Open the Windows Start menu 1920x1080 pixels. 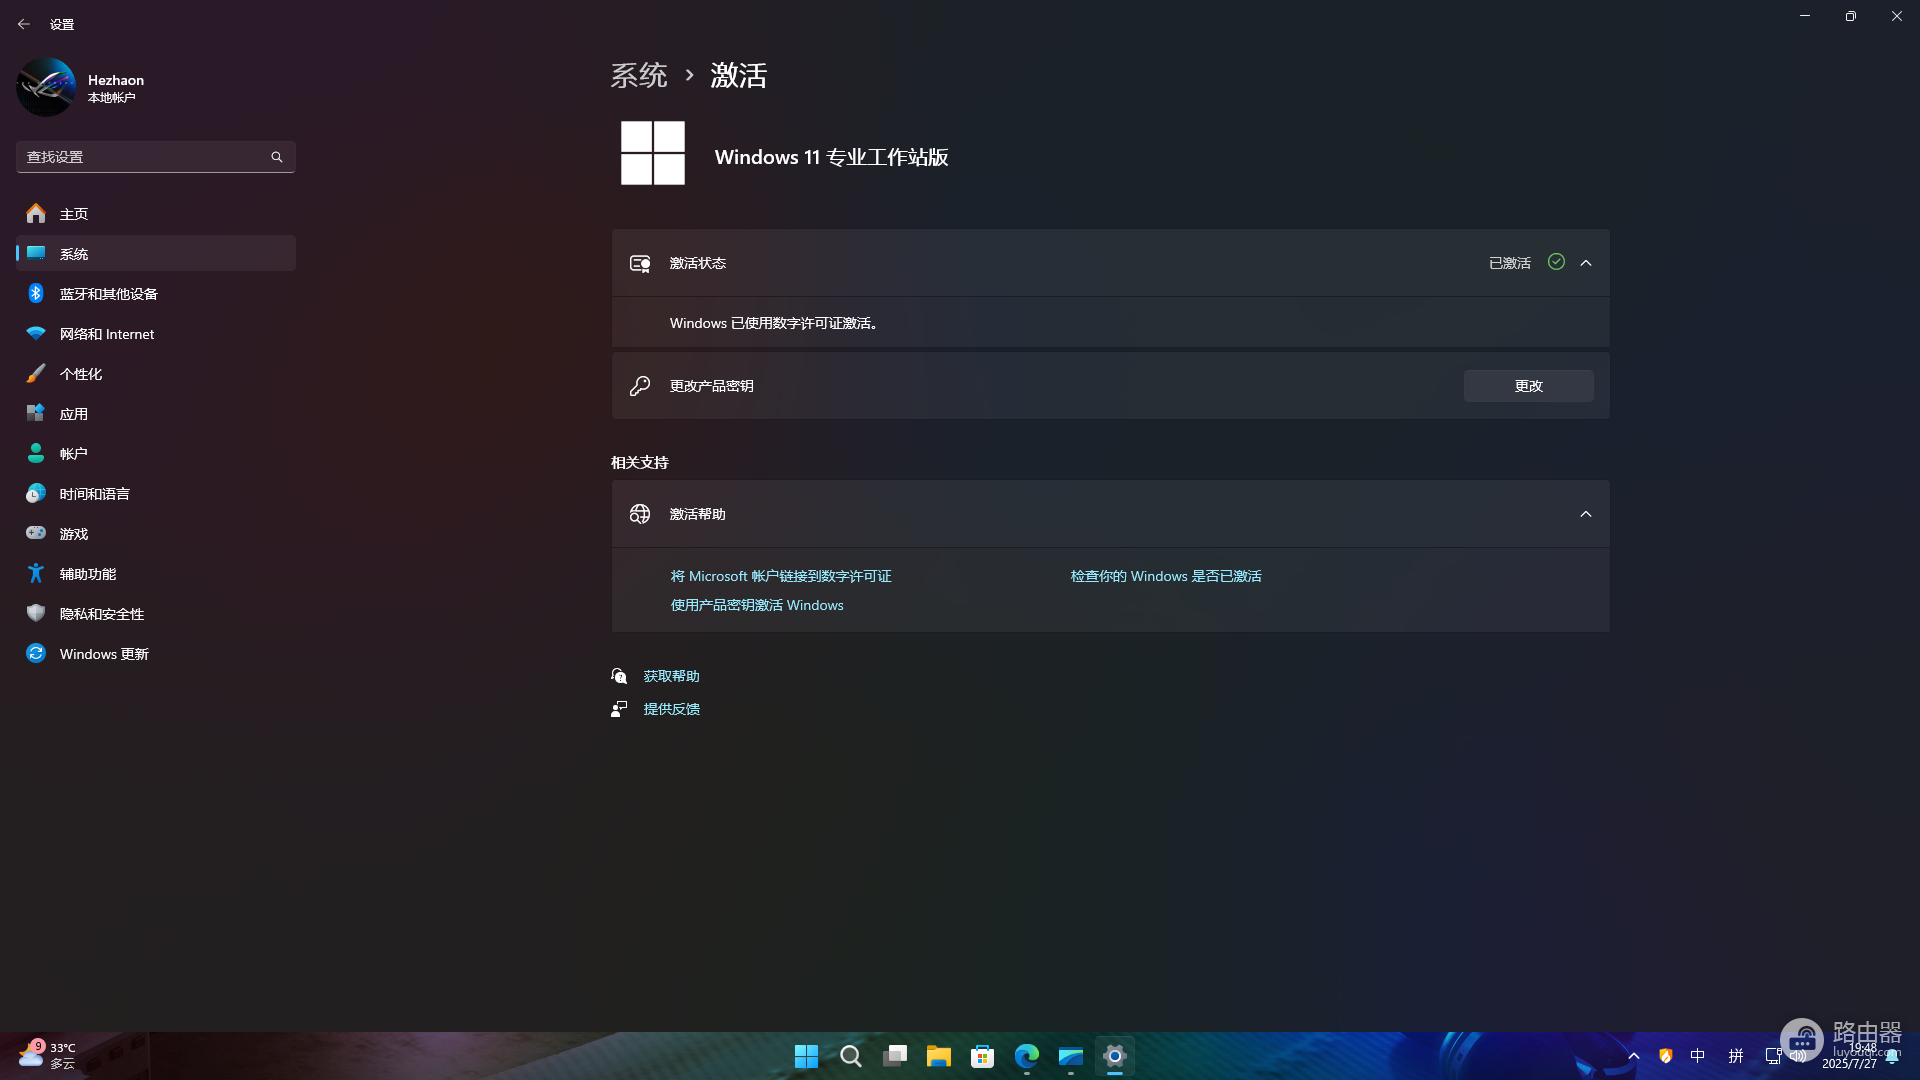[806, 1056]
